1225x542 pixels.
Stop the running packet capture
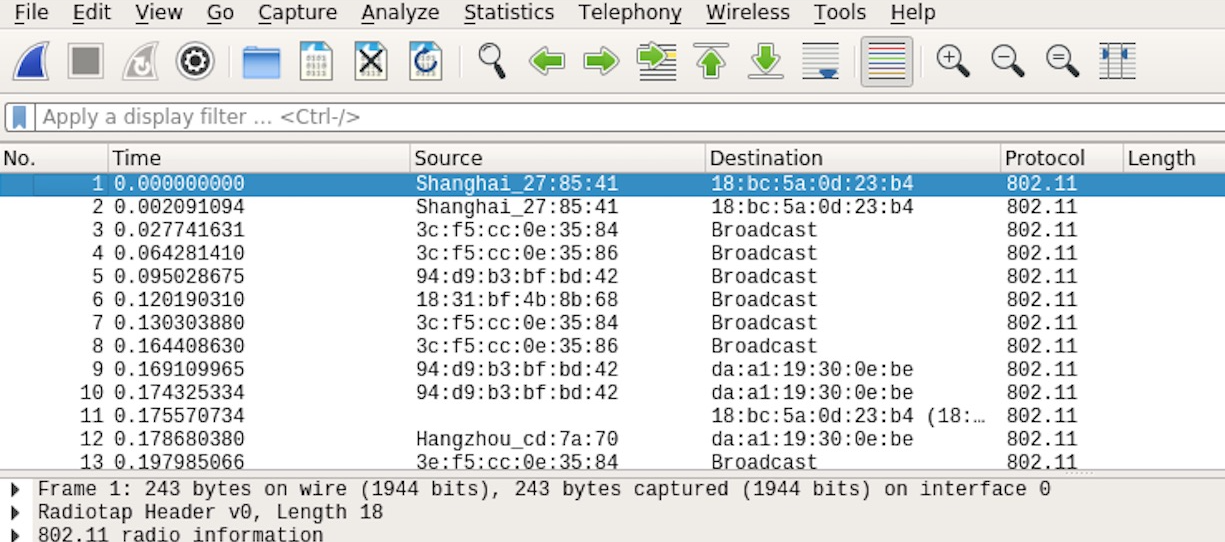(x=86, y=62)
